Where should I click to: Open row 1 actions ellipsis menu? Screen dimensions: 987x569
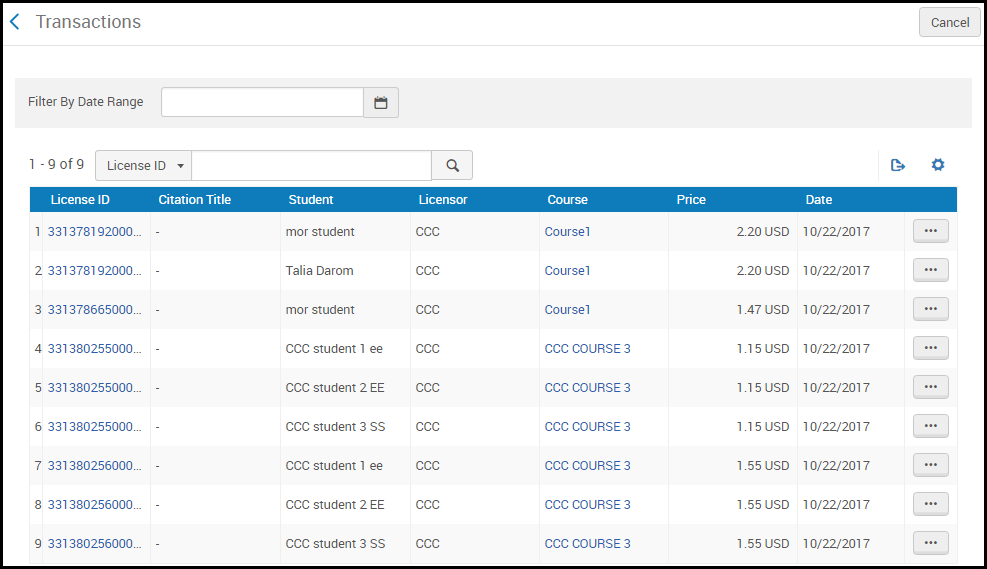point(931,231)
